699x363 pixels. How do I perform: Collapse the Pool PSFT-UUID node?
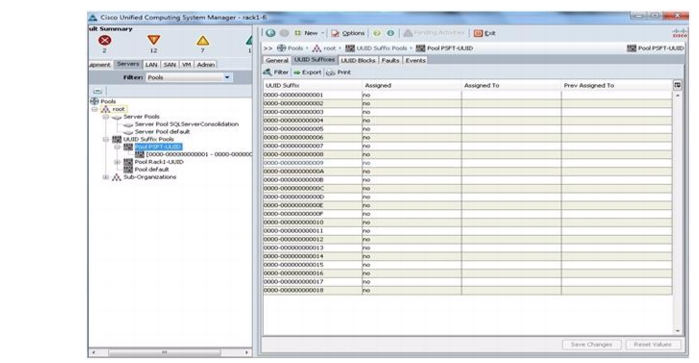point(117,147)
